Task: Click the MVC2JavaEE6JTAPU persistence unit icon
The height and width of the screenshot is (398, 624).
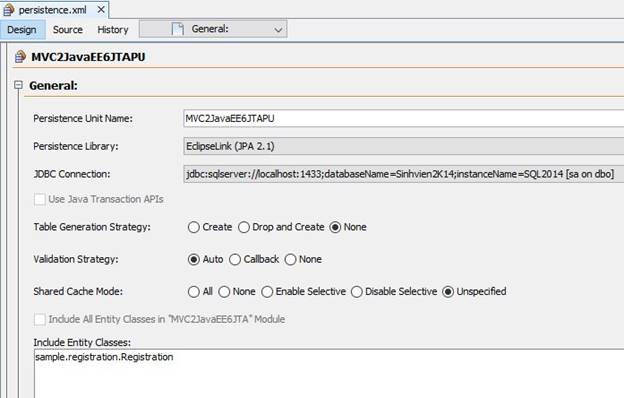Action: 20,57
